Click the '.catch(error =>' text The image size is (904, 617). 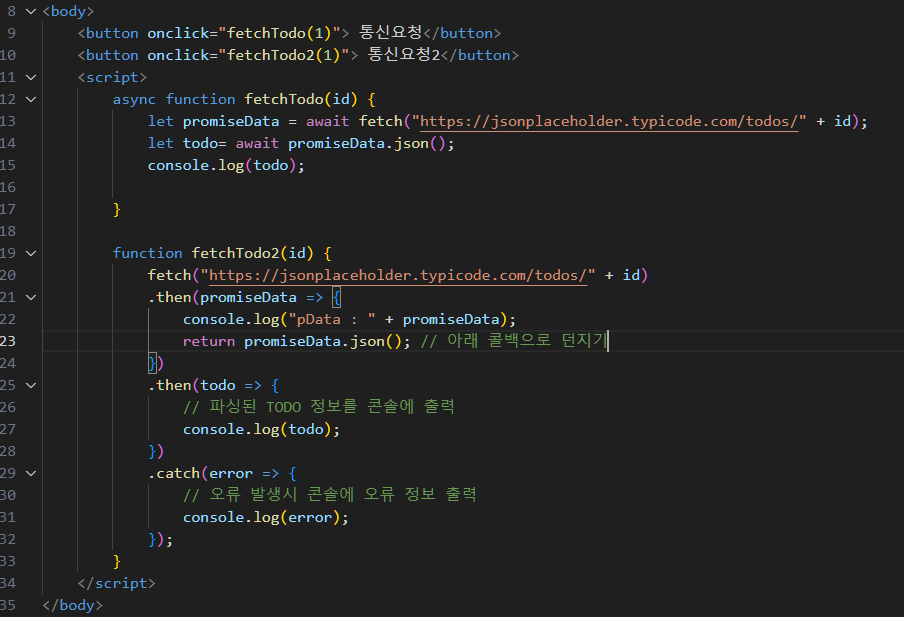pos(214,473)
